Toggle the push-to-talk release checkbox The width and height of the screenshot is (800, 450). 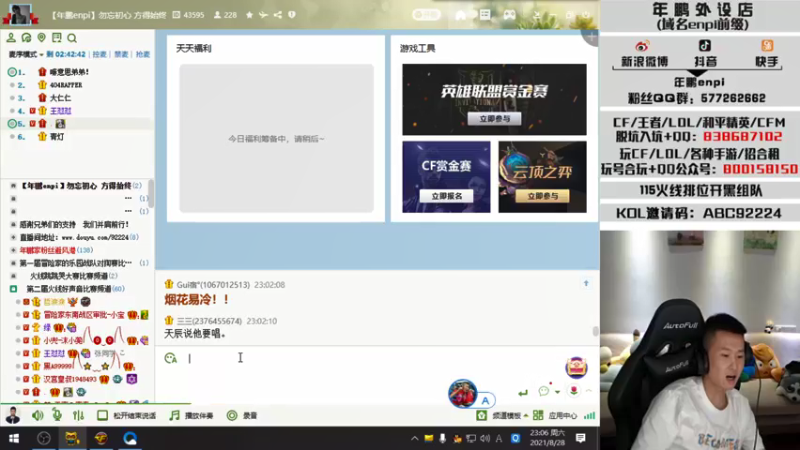pos(103,415)
